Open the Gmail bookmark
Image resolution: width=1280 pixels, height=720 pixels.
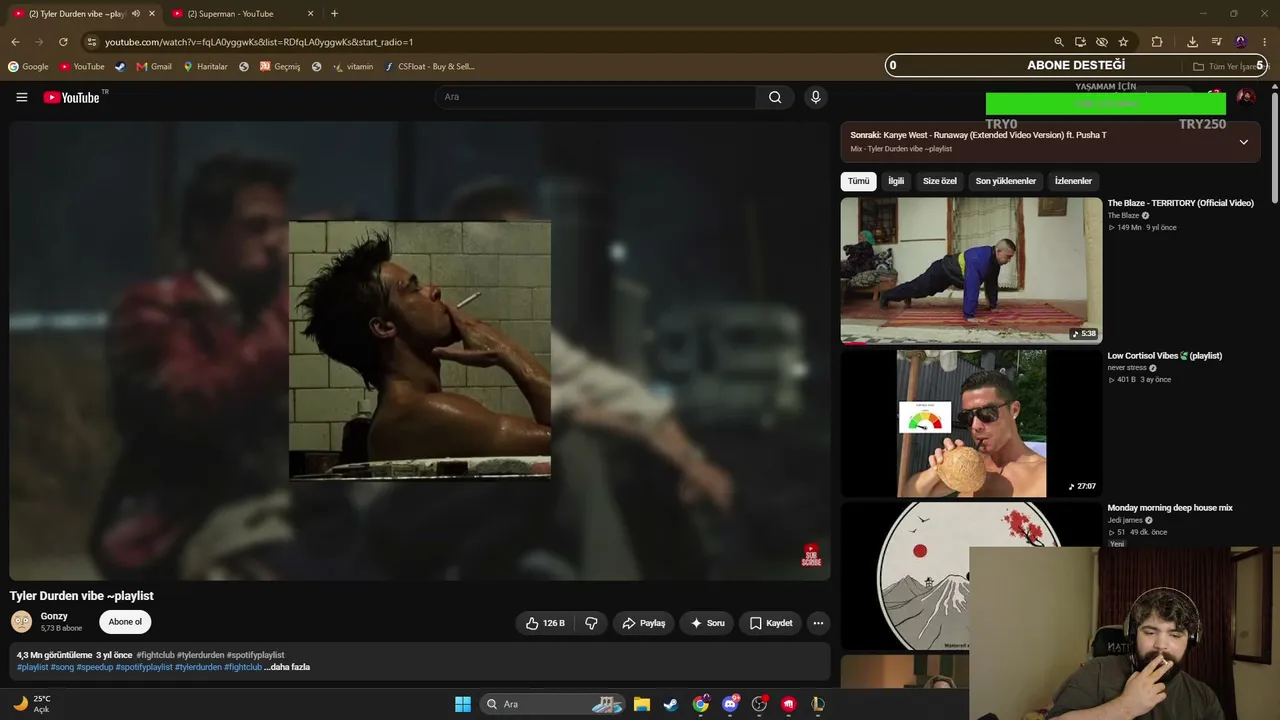(x=154, y=67)
